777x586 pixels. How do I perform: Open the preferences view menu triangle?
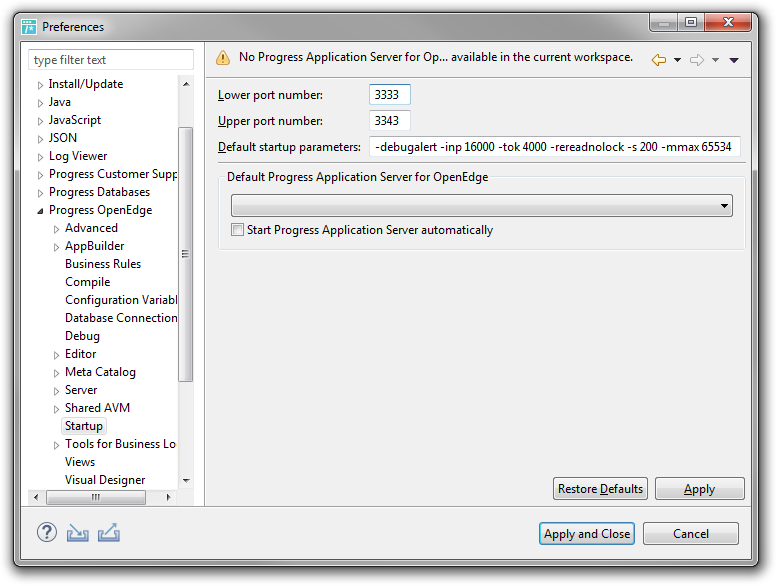734,60
